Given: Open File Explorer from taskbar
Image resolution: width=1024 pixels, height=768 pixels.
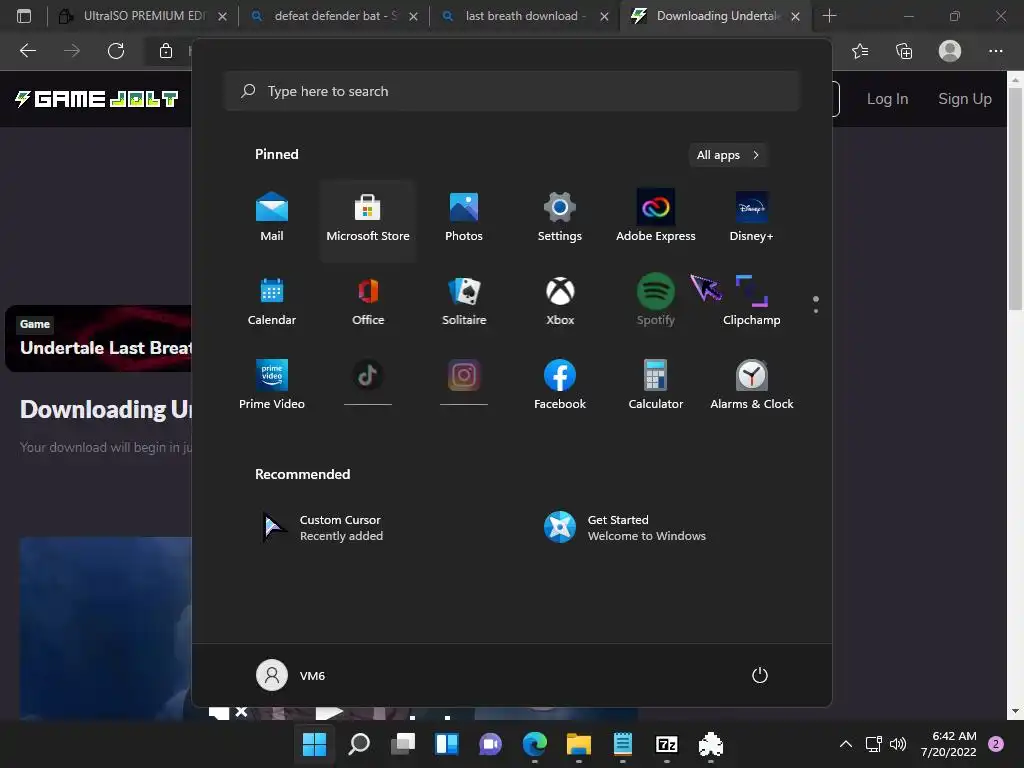Looking at the screenshot, I should 579,743.
